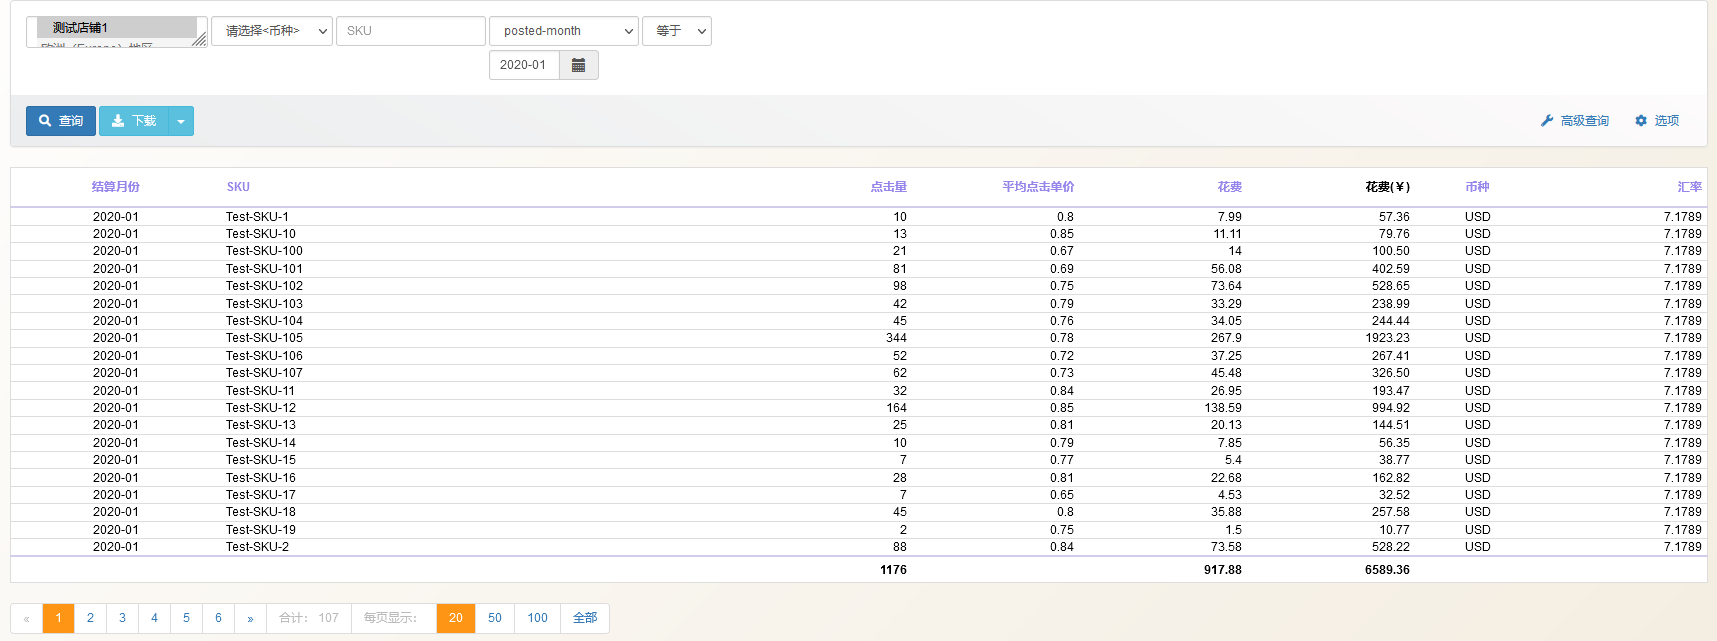
Task: Open the 请选择<币种> currency dropdown
Action: (272, 31)
